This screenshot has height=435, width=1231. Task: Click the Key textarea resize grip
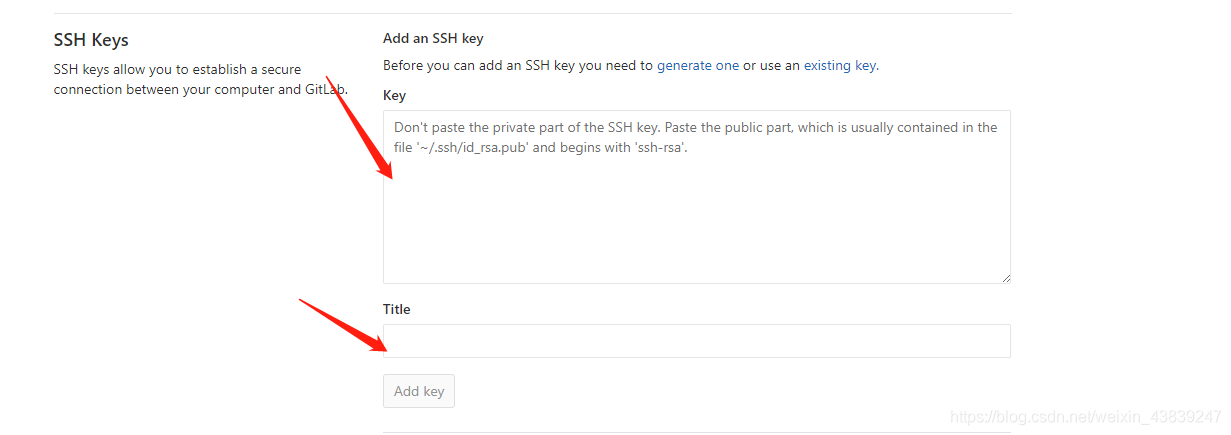(x=1005, y=278)
